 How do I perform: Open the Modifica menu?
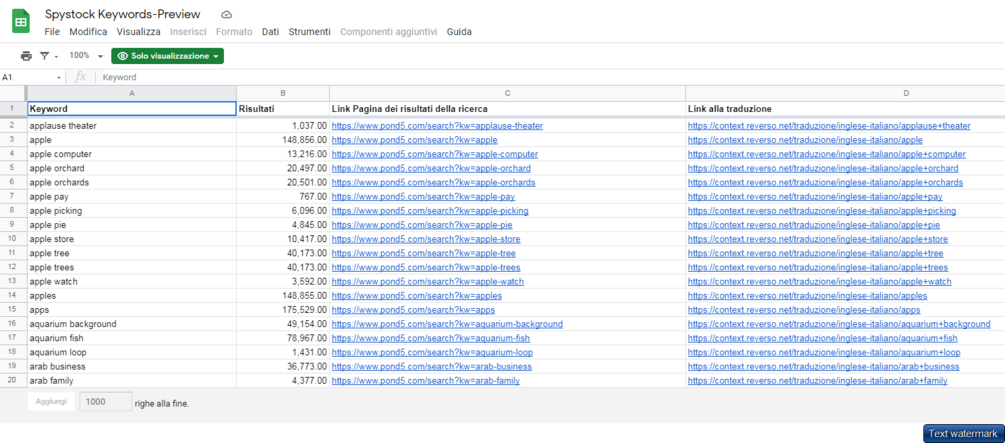[x=88, y=31]
